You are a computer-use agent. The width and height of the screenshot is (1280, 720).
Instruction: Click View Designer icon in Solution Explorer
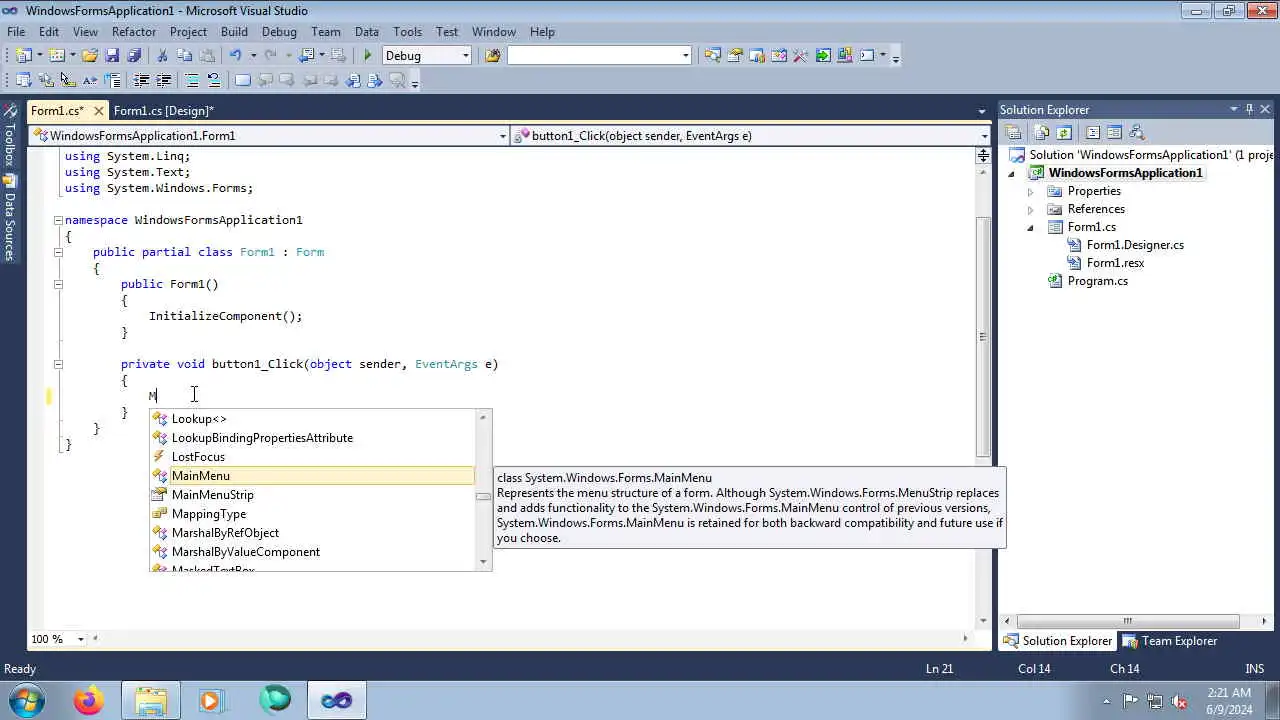[x=1114, y=133]
